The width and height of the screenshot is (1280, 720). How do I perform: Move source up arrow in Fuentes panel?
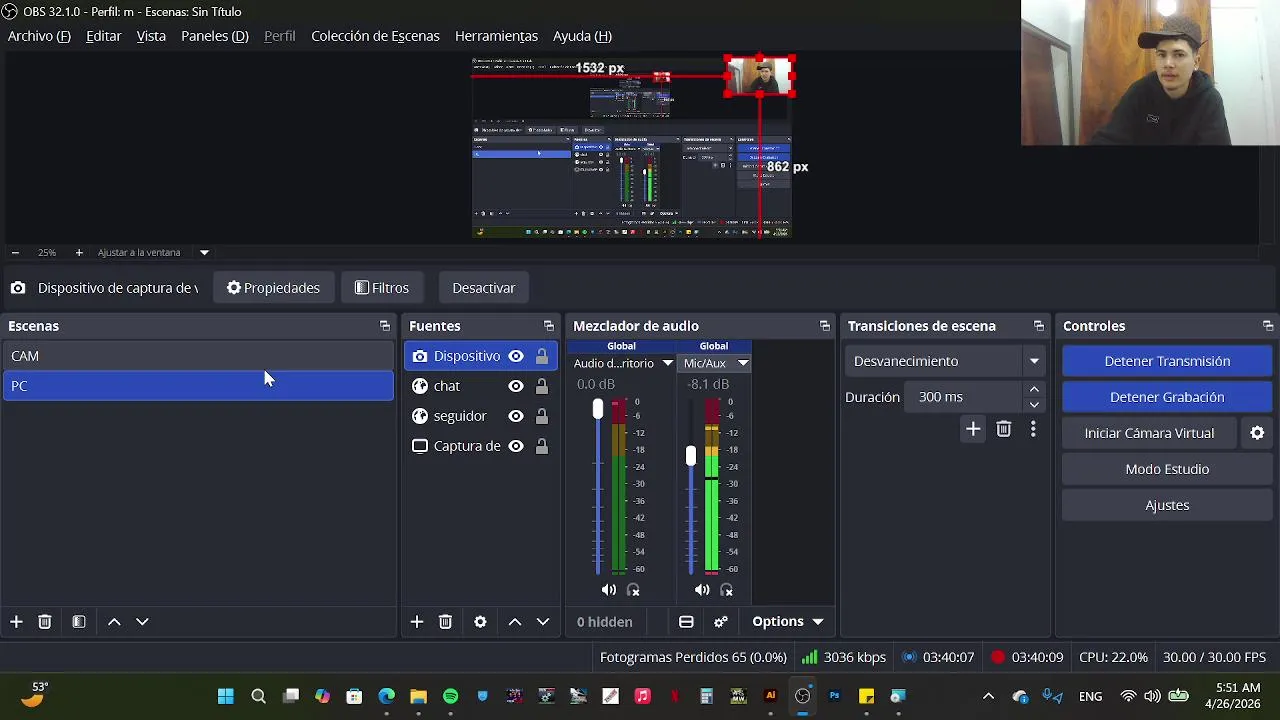point(515,622)
